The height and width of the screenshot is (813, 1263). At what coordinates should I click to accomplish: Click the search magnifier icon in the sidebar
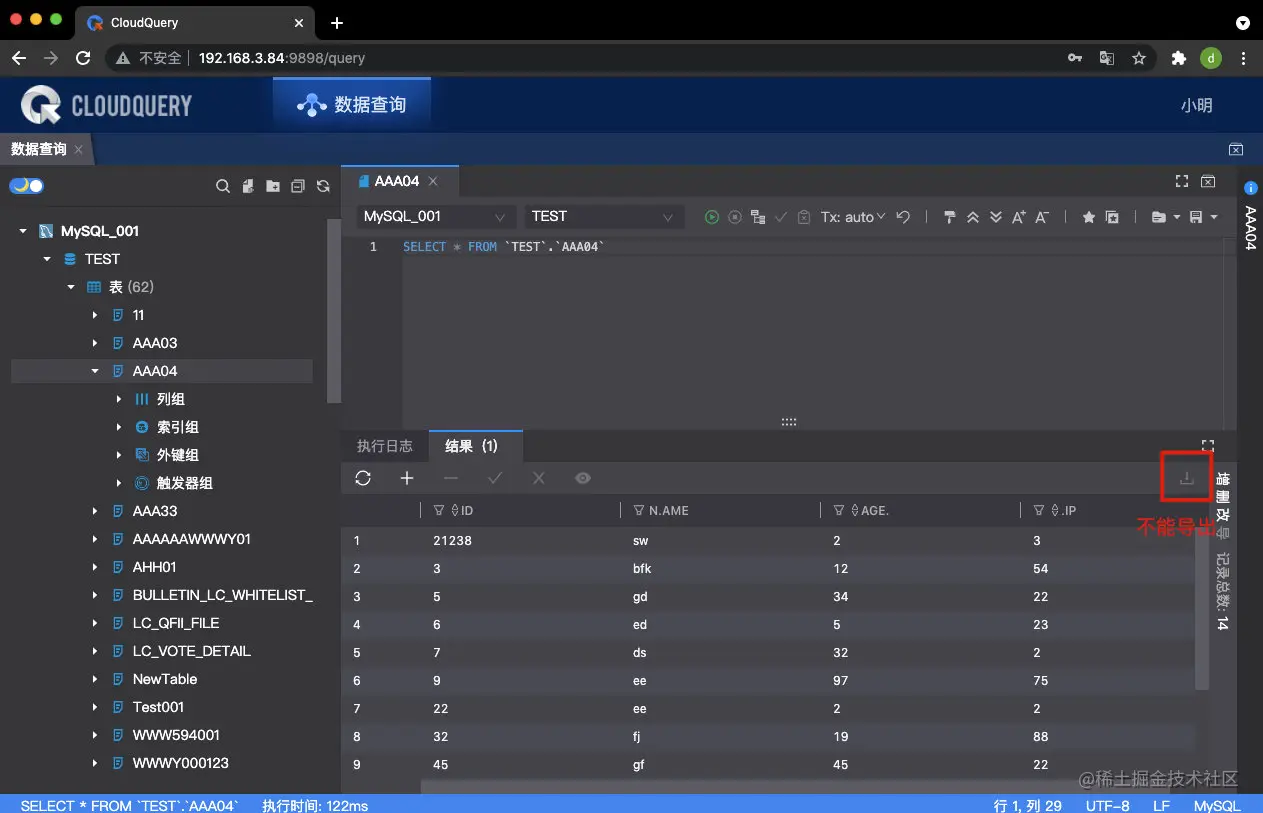point(224,186)
